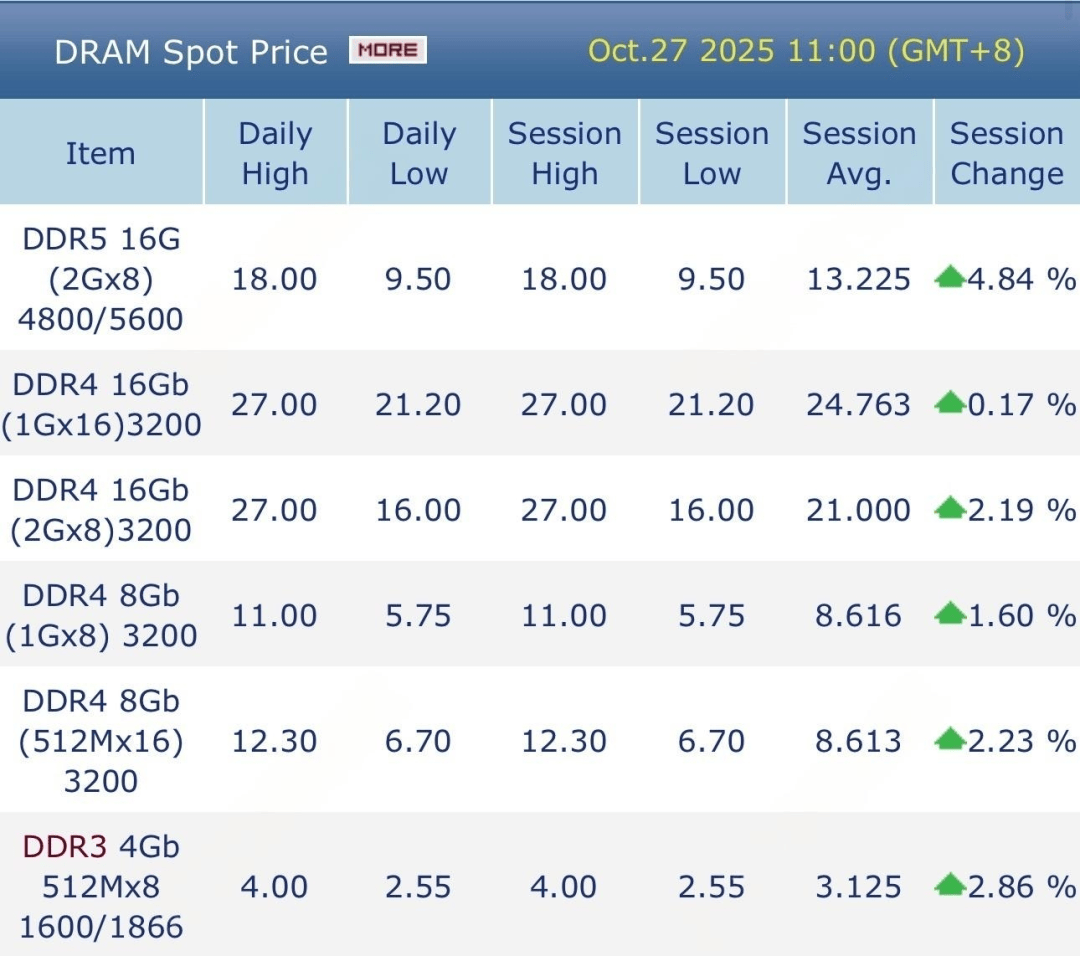Click the green arrow beside 1.60 %
Viewport: 1080px width, 956px height.
(x=949, y=614)
